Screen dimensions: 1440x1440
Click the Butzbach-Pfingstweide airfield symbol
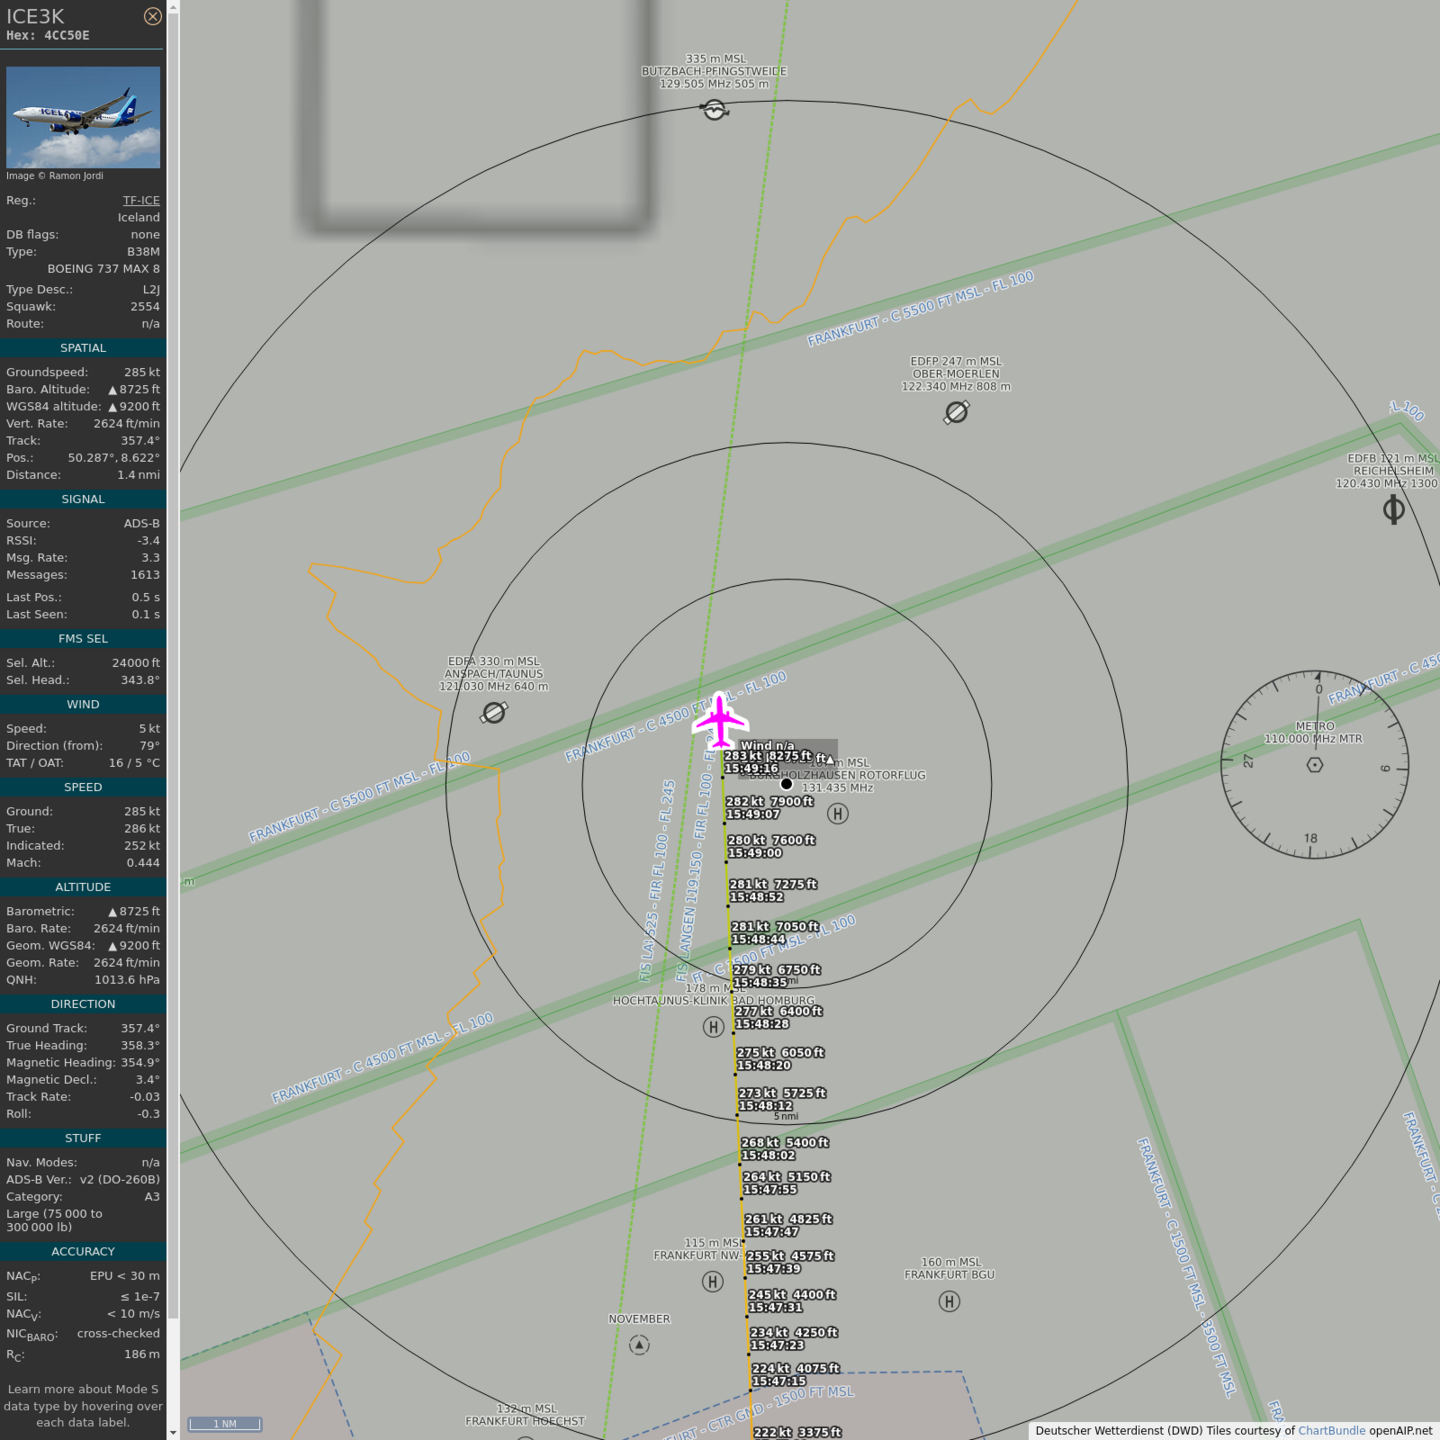(x=714, y=110)
